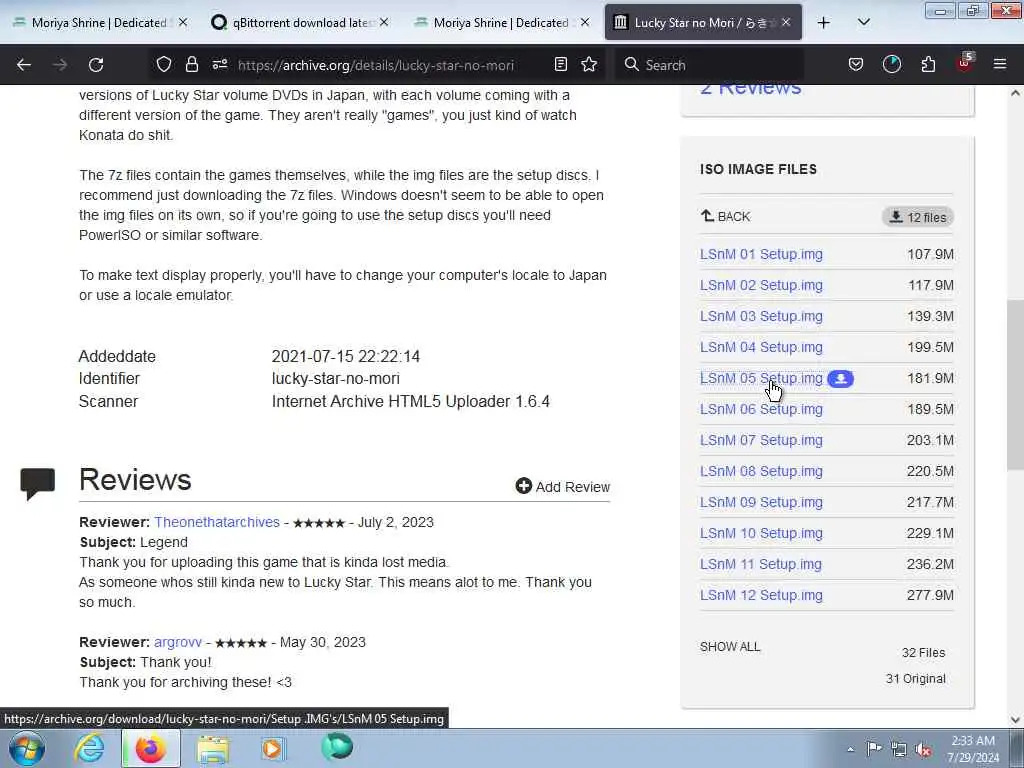This screenshot has height=768, width=1024.
Task: Click the page vertical scrollbar thumb
Action: 1015,385
